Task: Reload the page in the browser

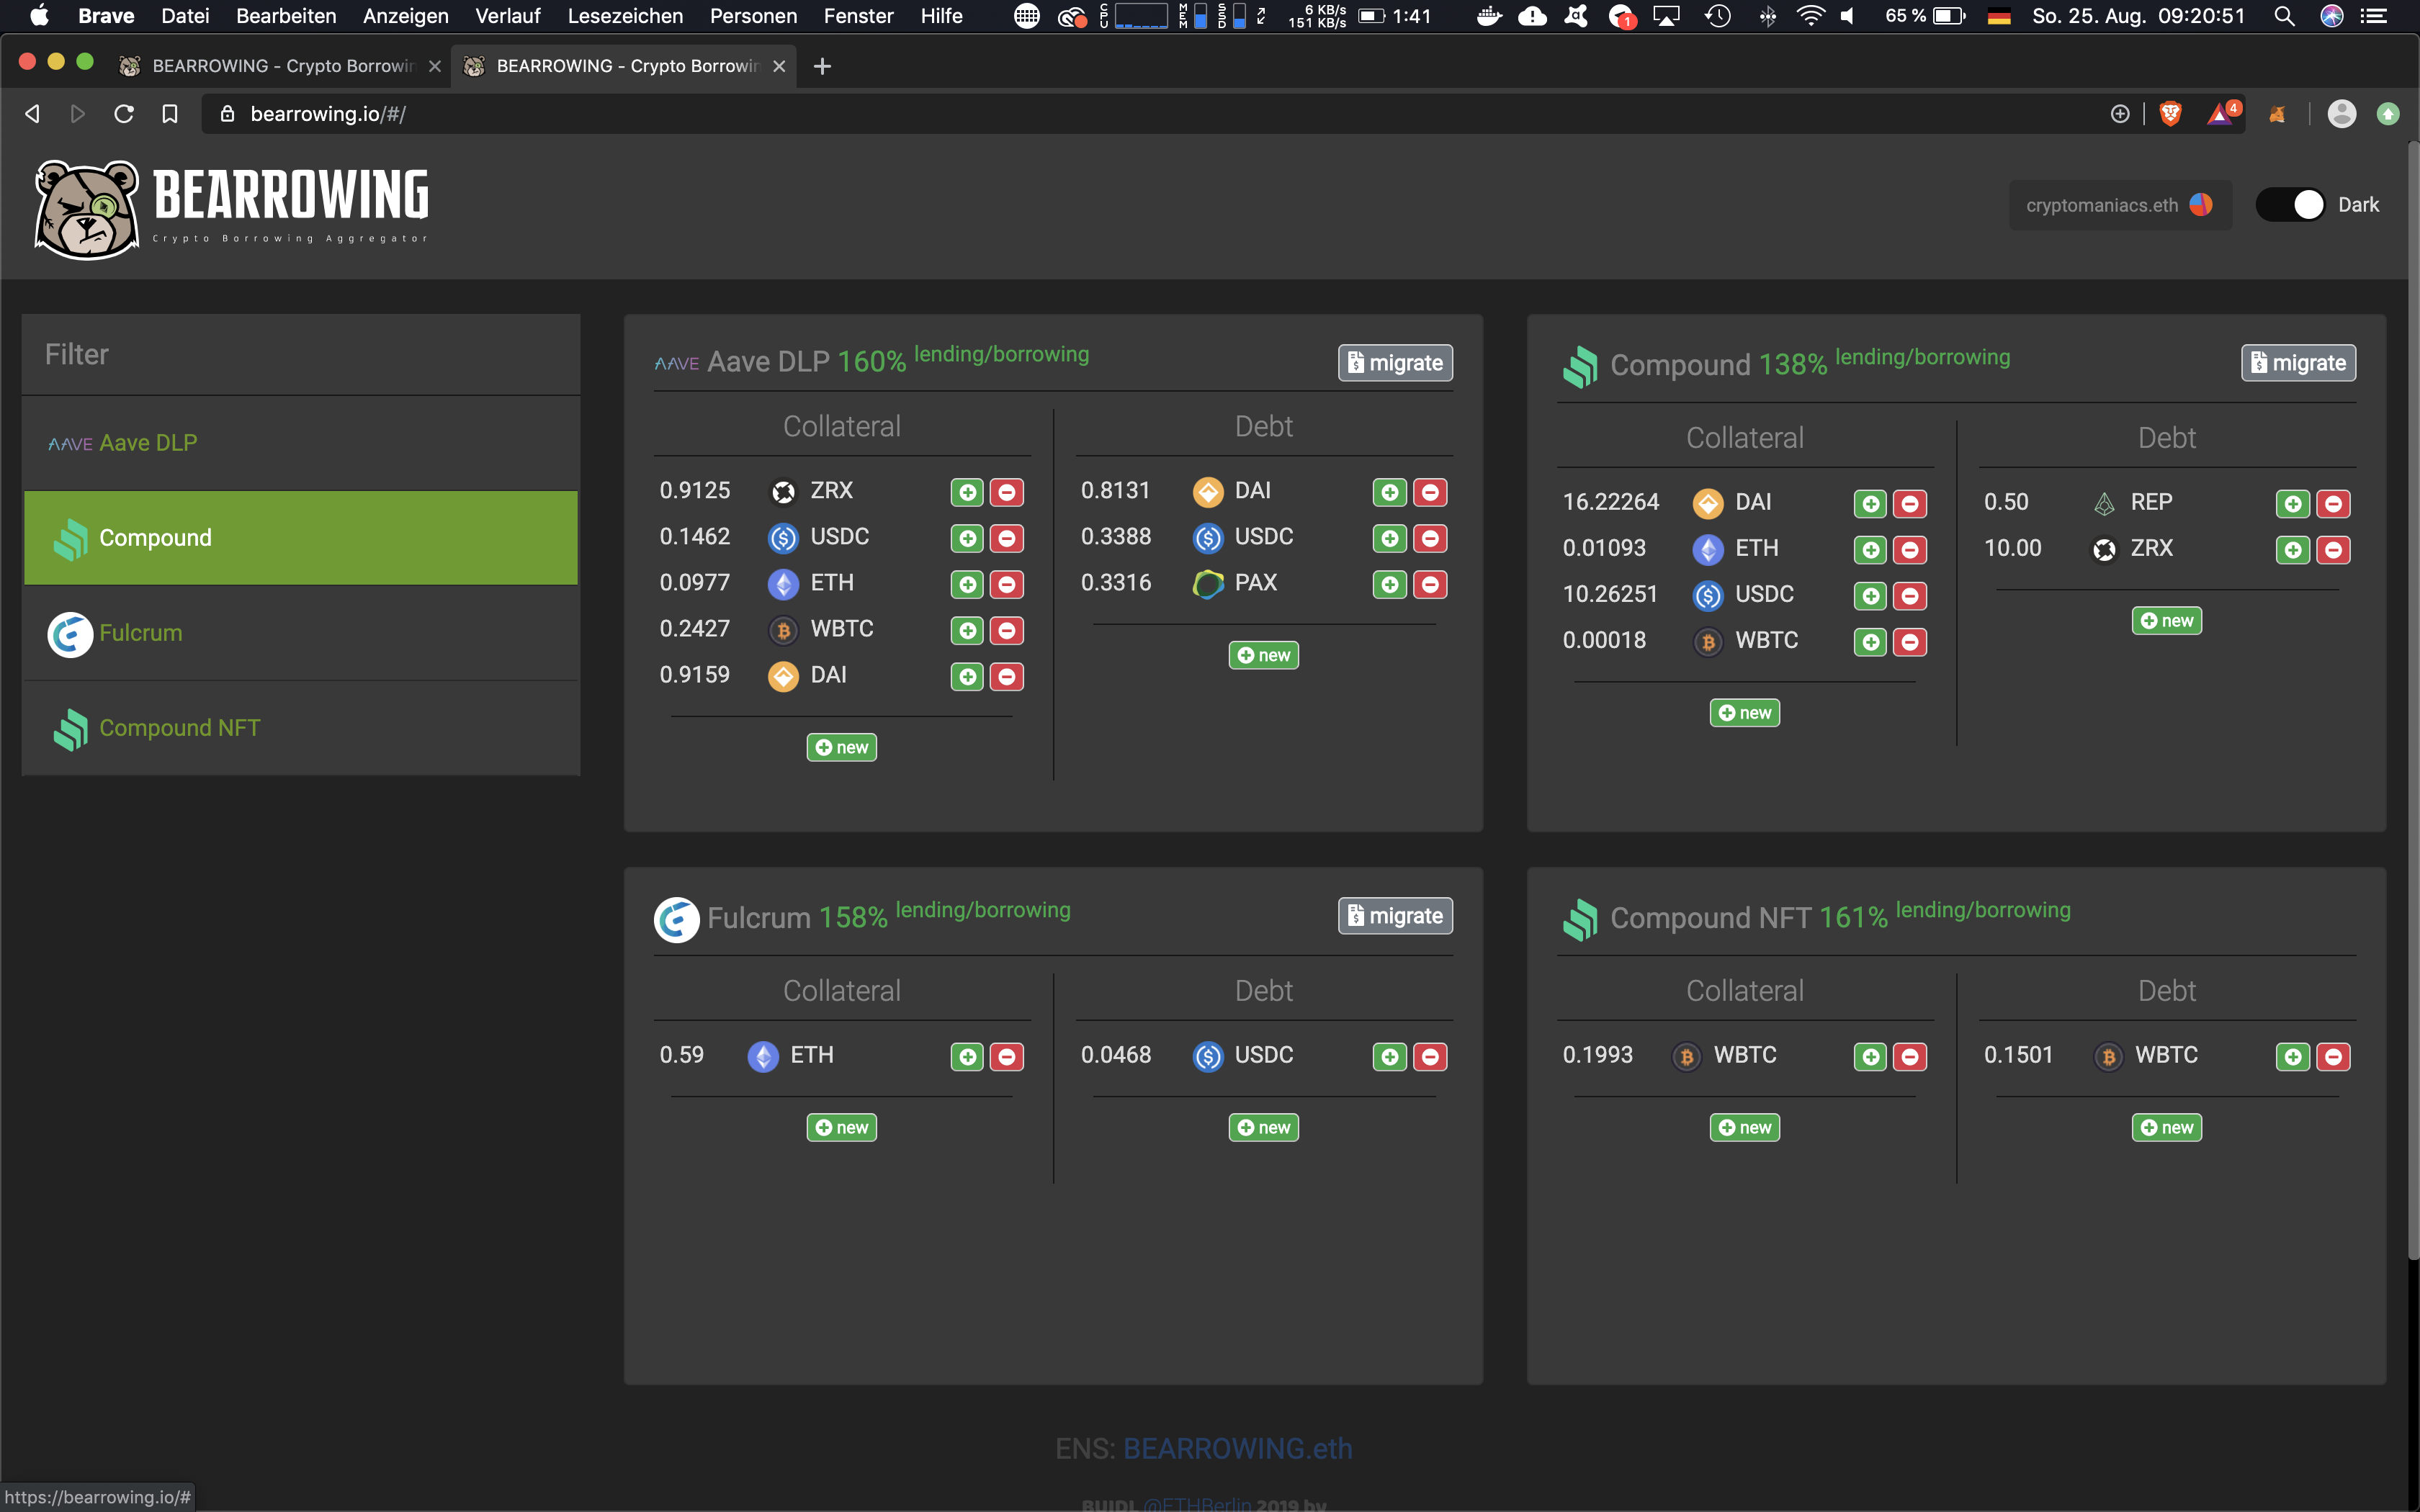Action: tap(124, 114)
